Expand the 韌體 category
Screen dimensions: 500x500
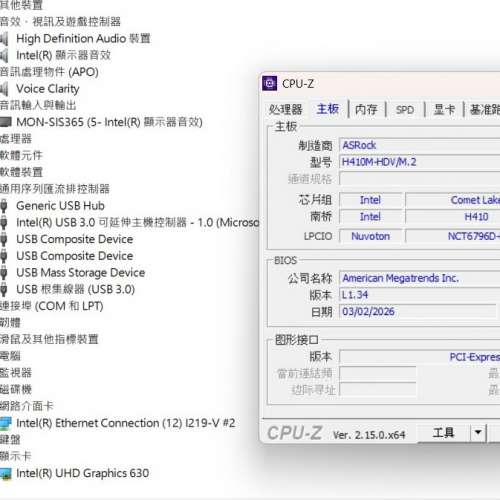pyautogui.click(x=10, y=323)
